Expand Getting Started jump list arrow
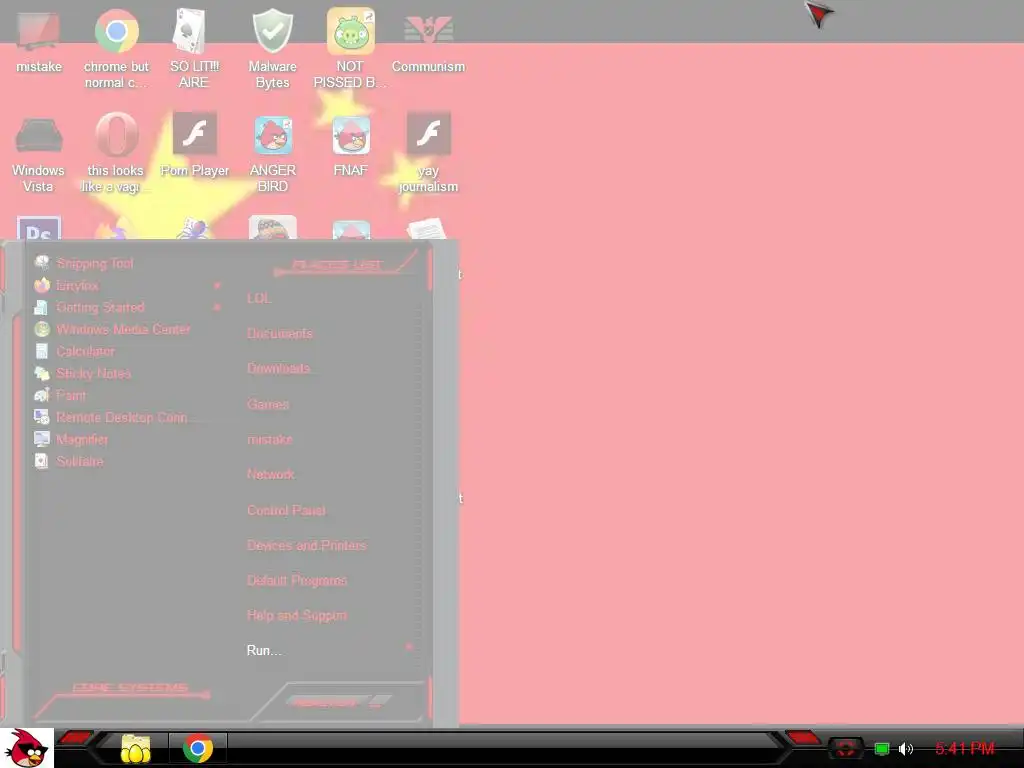The height and width of the screenshot is (768, 1024). 217,307
